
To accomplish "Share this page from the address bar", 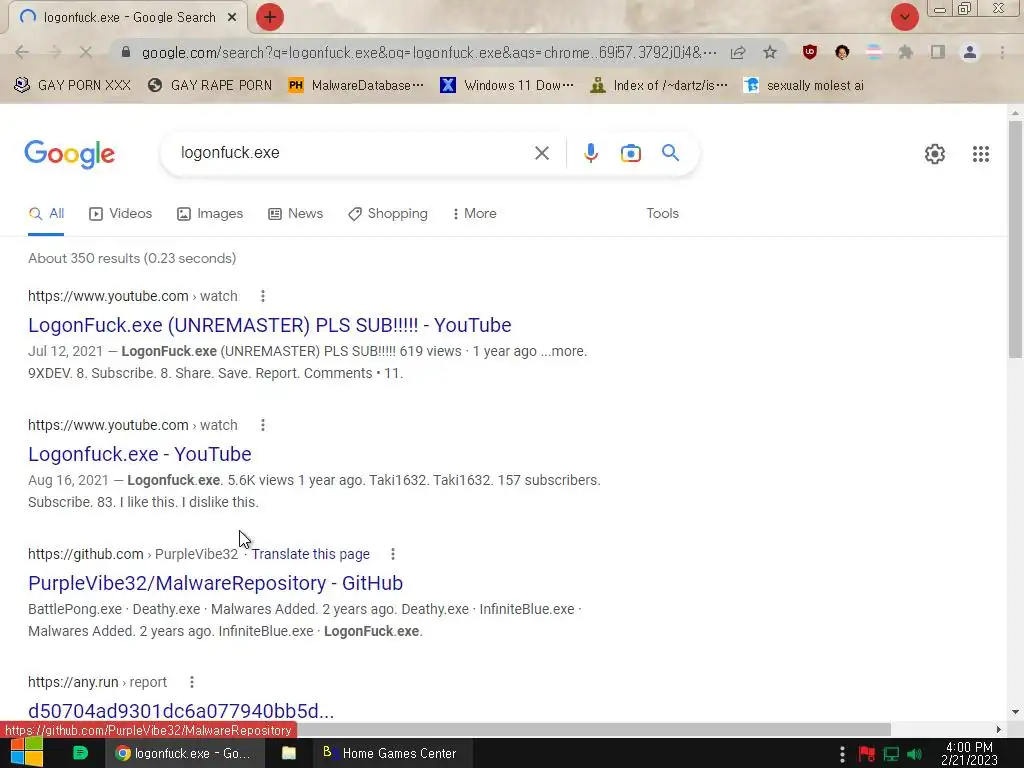I will click(x=738, y=52).
